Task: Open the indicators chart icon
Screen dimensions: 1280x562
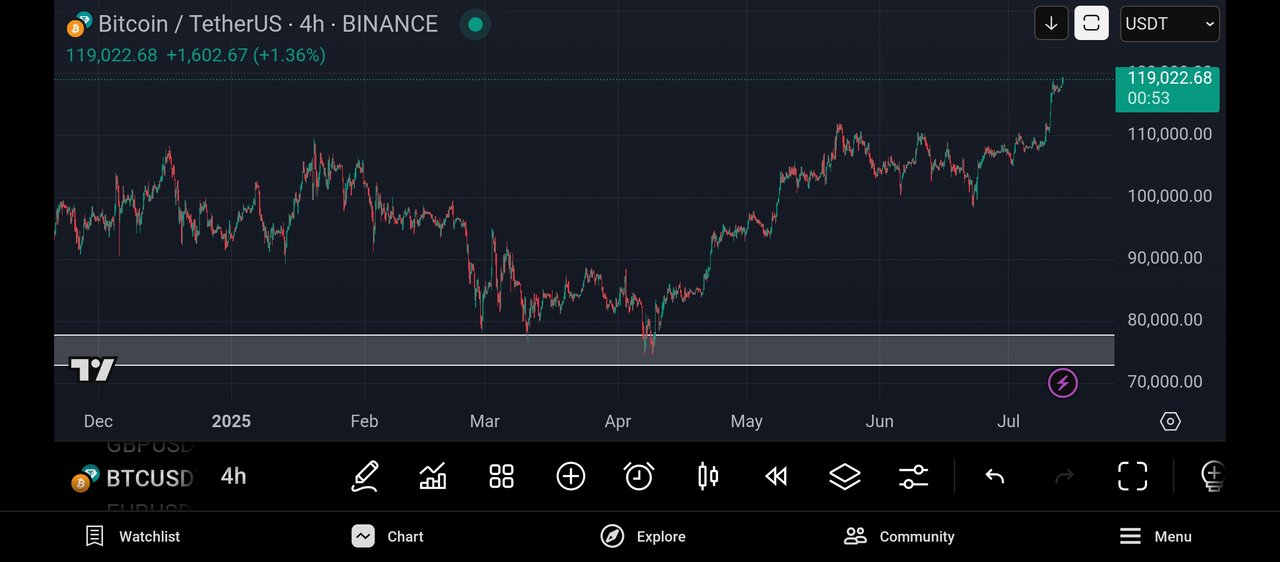Action: click(x=433, y=476)
